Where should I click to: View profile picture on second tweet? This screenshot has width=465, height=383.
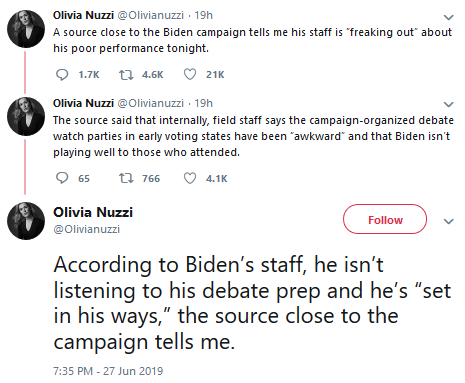(x=26, y=116)
